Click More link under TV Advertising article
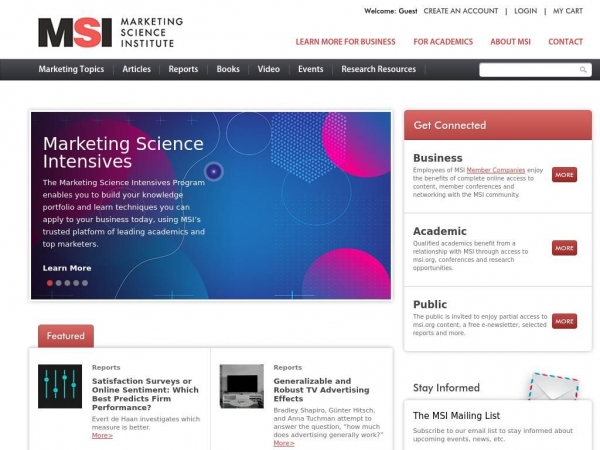The height and width of the screenshot is (450, 600). 284,443
